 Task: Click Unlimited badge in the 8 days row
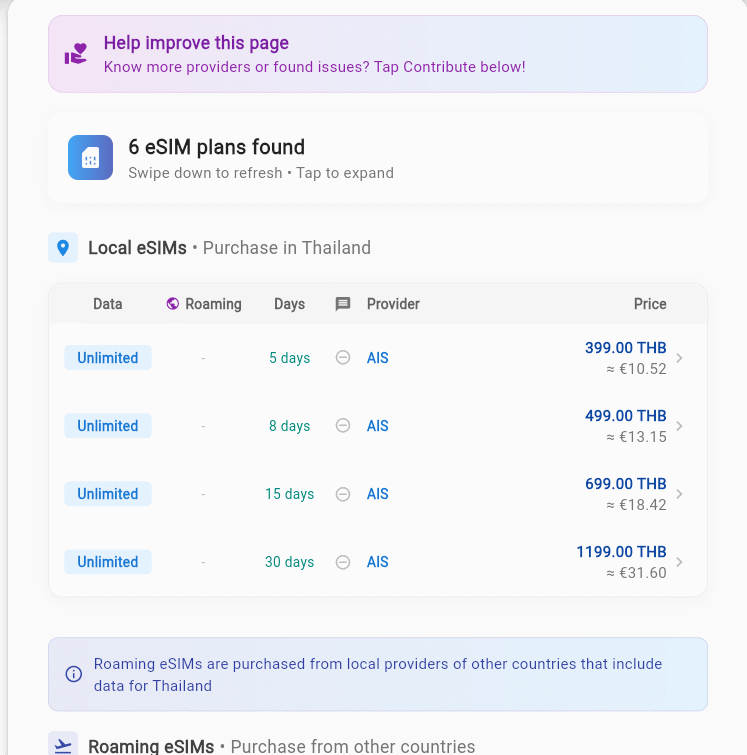click(x=108, y=426)
